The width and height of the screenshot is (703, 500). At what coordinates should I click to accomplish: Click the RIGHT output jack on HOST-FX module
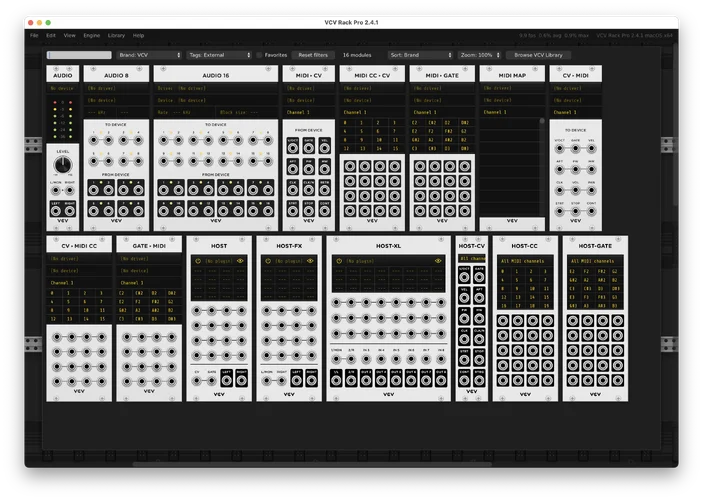[312, 380]
